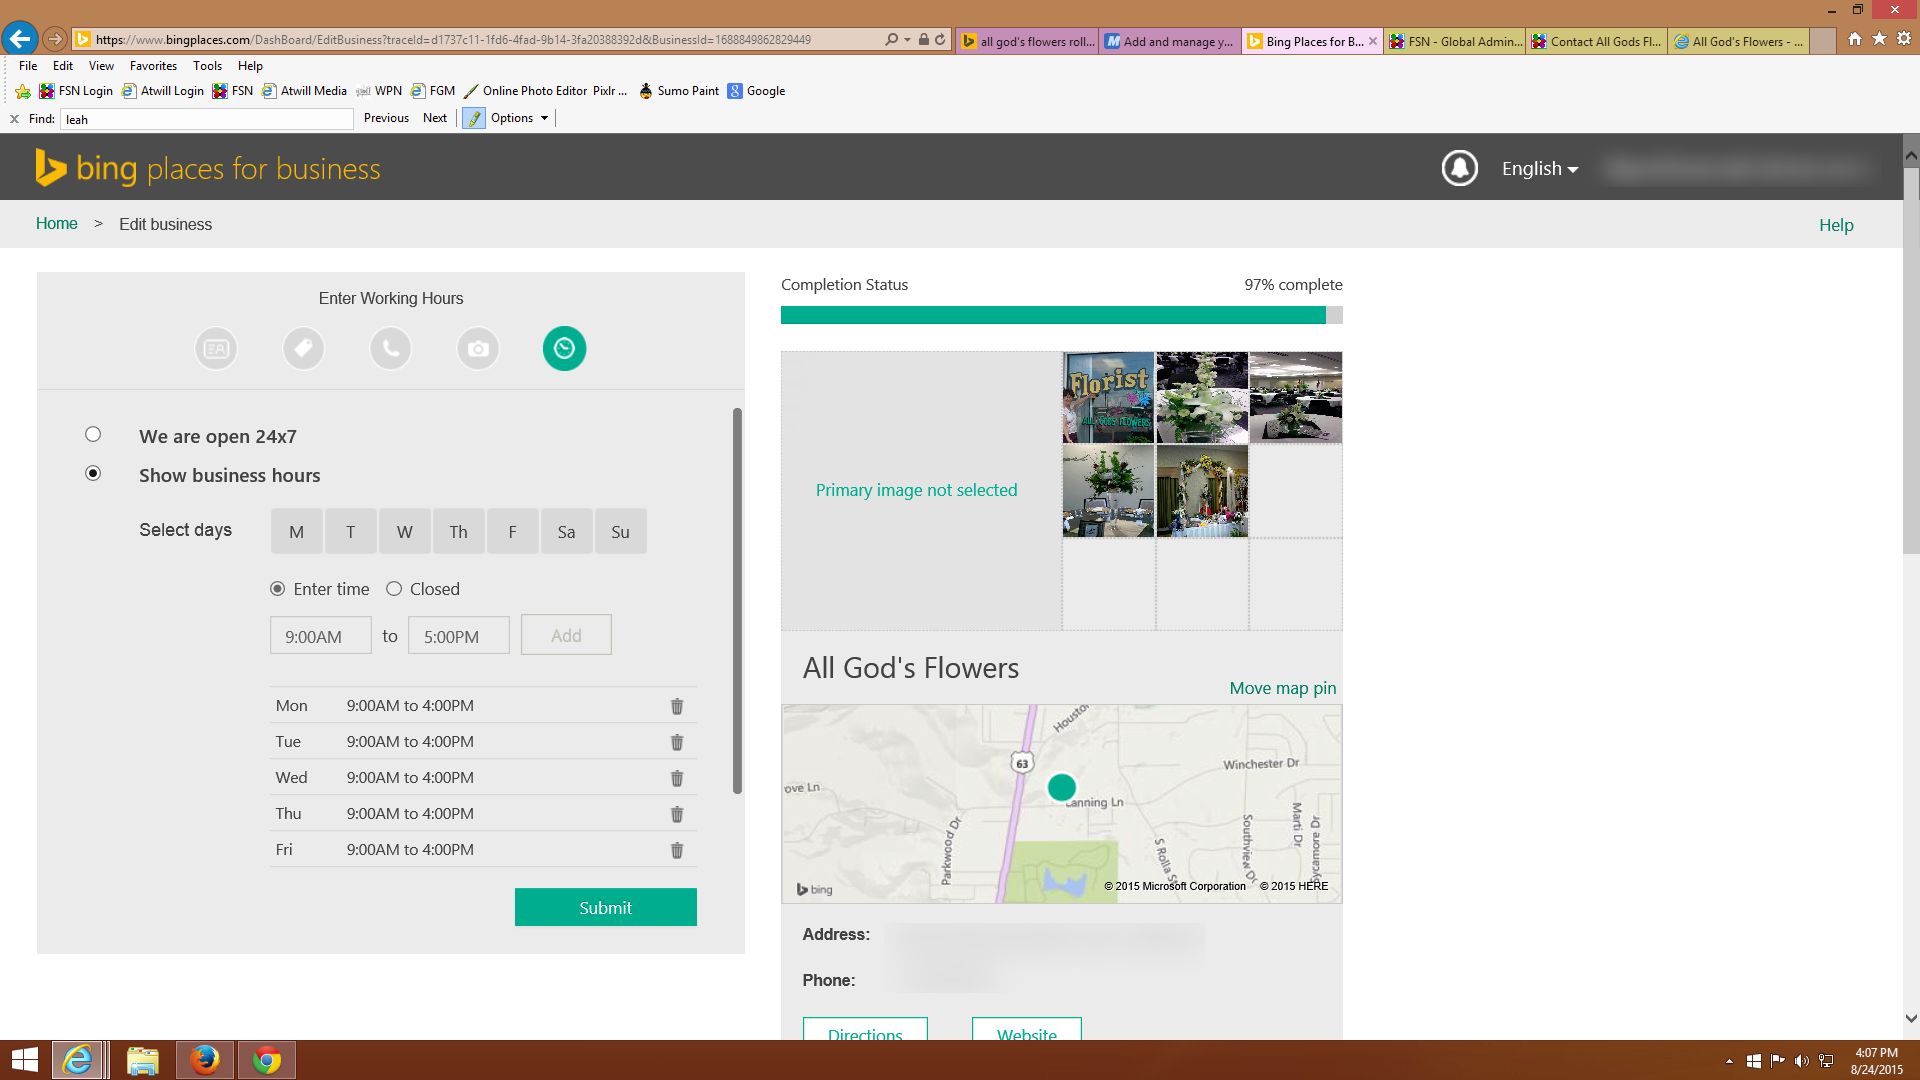Select the Florist storefront photo thumbnail
1920x1080 pixels.
click(1108, 397)
